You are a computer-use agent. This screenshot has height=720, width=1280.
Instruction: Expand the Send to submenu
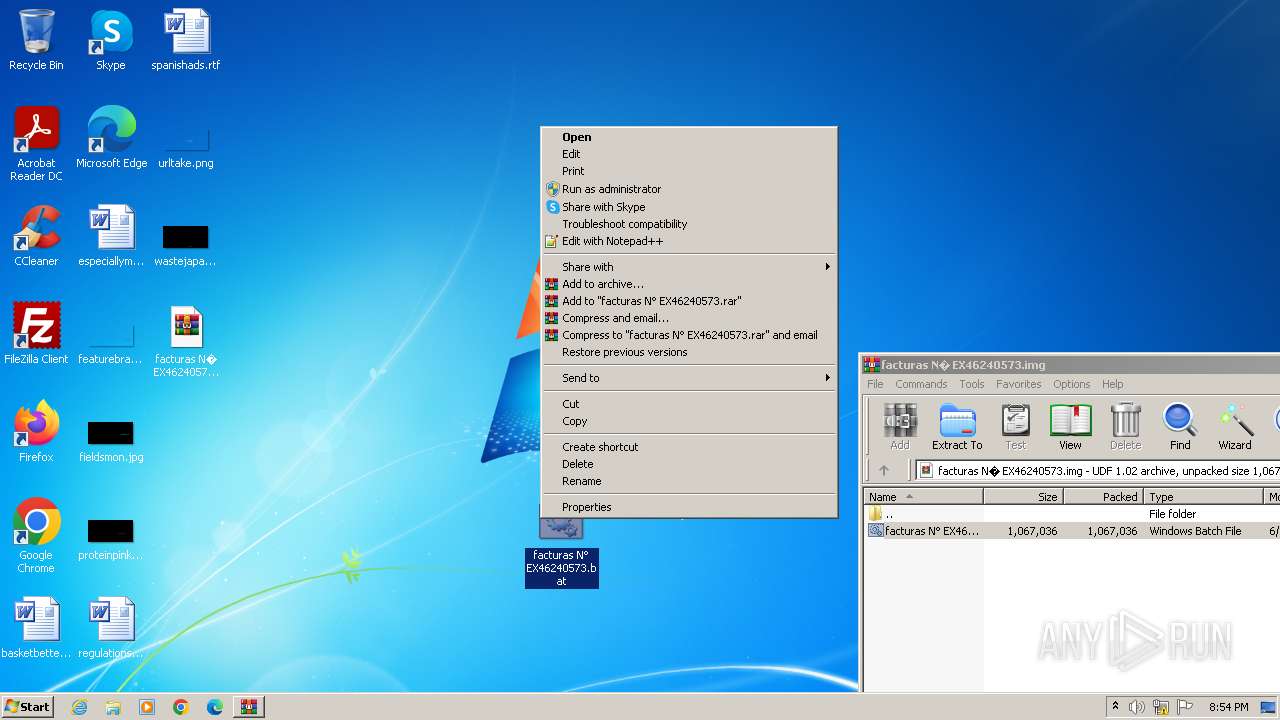pyautogui.click(x=689, y=378)
